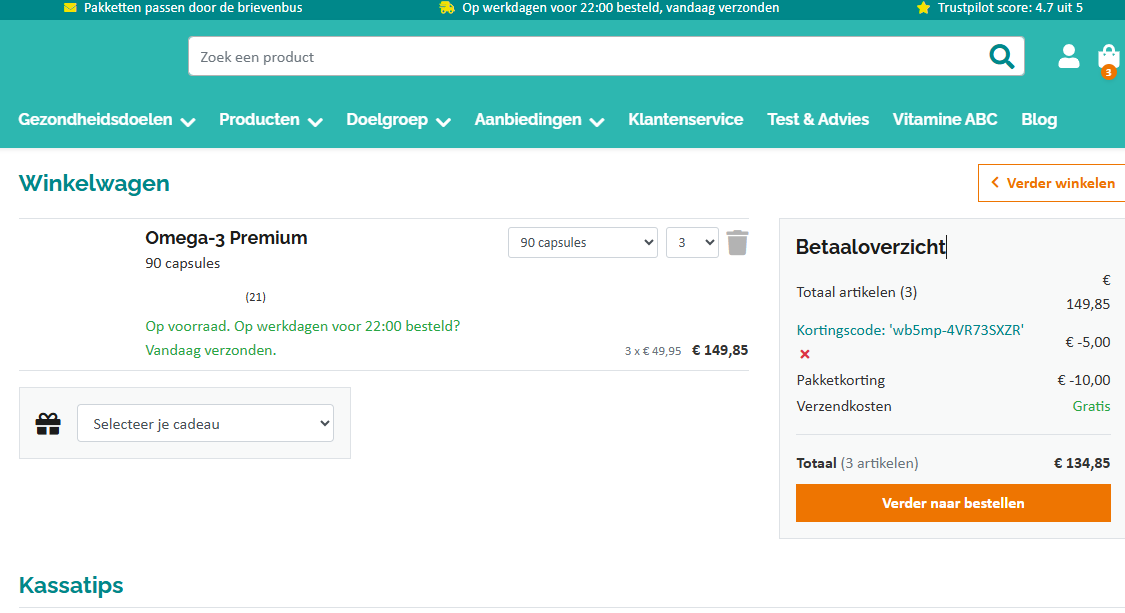Click the 'Totaal artikelen (3)' label
Screen dimensions: 1125x613
[857, 292]
